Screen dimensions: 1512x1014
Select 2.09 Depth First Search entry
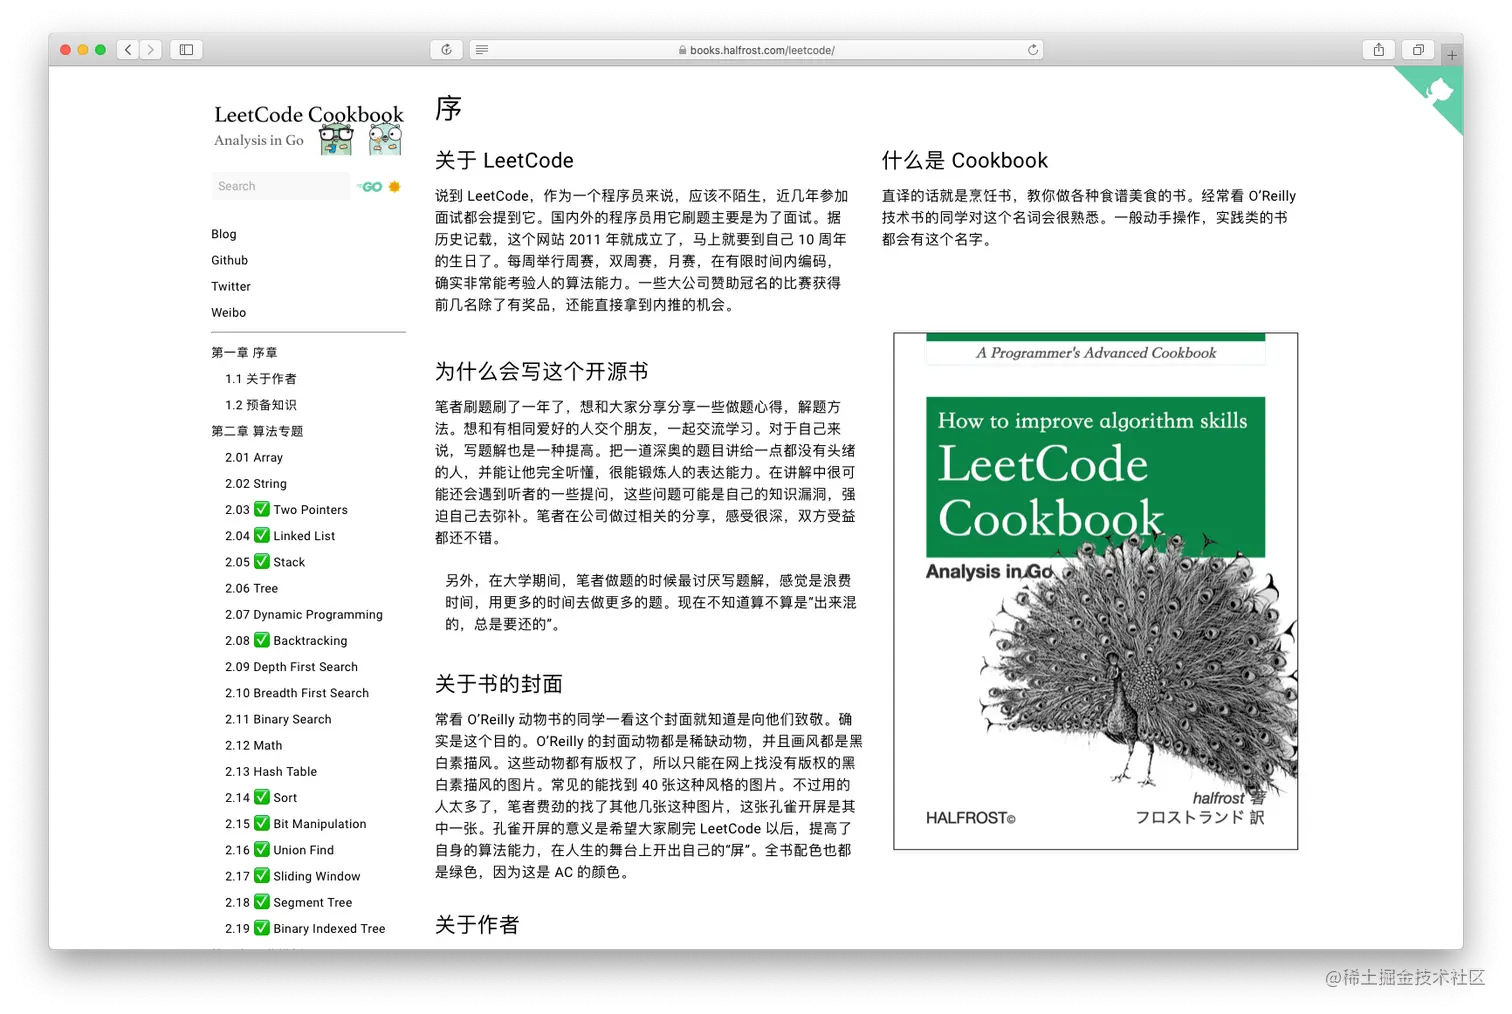tap(291, 666)
